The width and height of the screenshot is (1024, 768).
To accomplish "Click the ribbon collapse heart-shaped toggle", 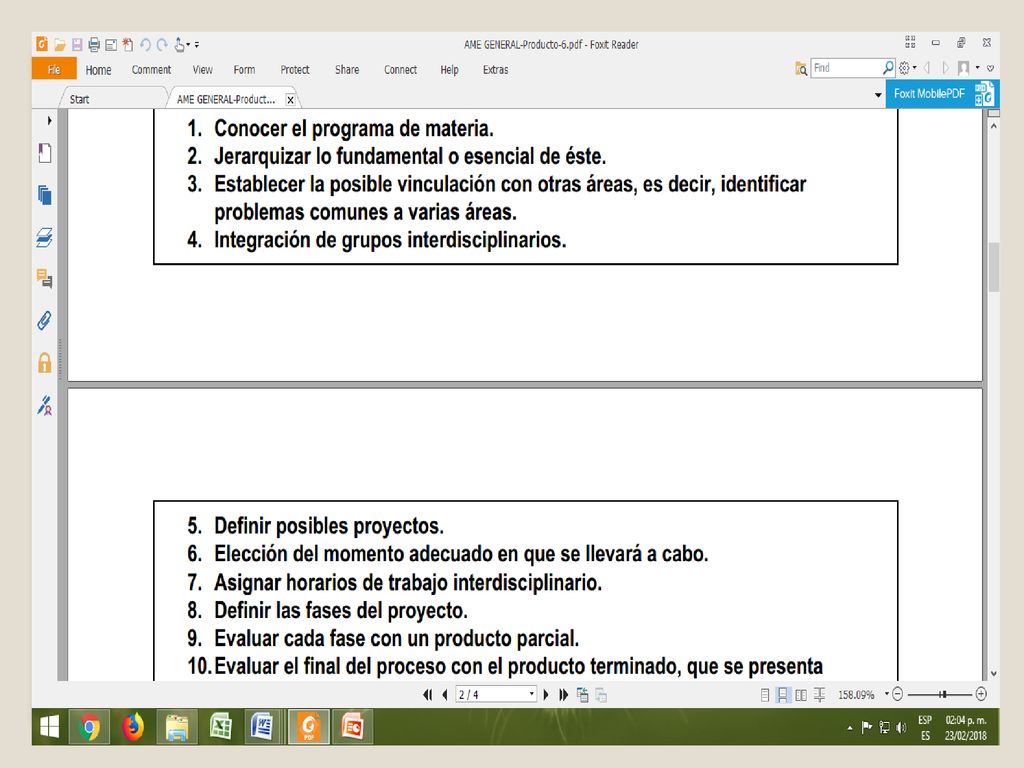I will pyautogui.click(x=991, y=68).
